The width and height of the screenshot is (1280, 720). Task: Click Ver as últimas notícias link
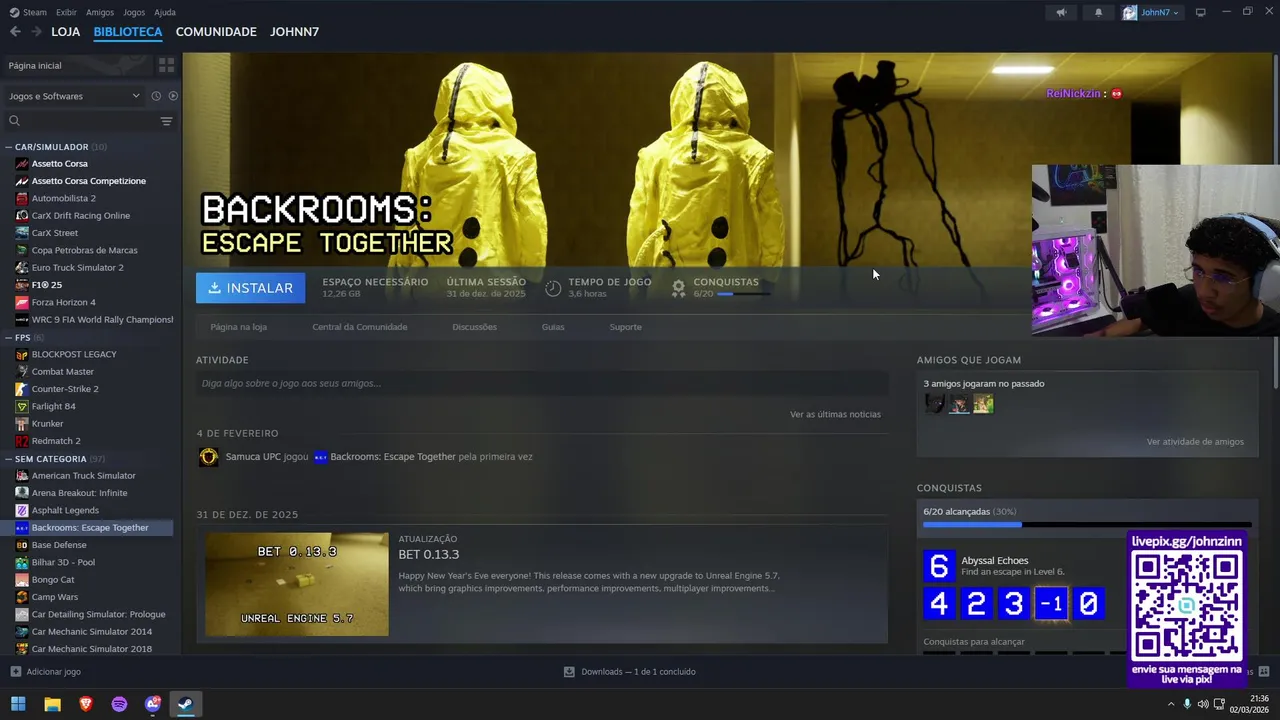click(835, 414)
